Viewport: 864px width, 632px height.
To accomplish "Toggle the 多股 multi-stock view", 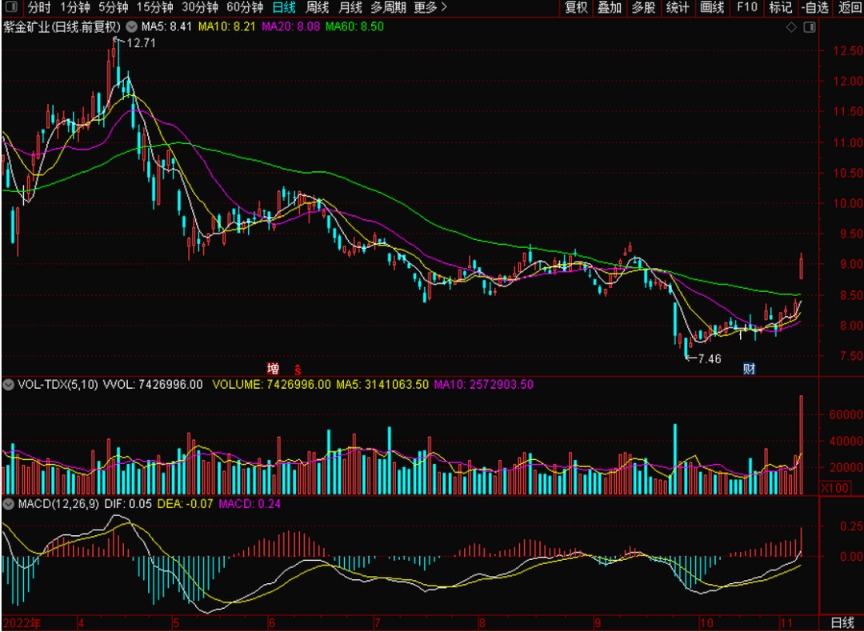I will [643, 8].
